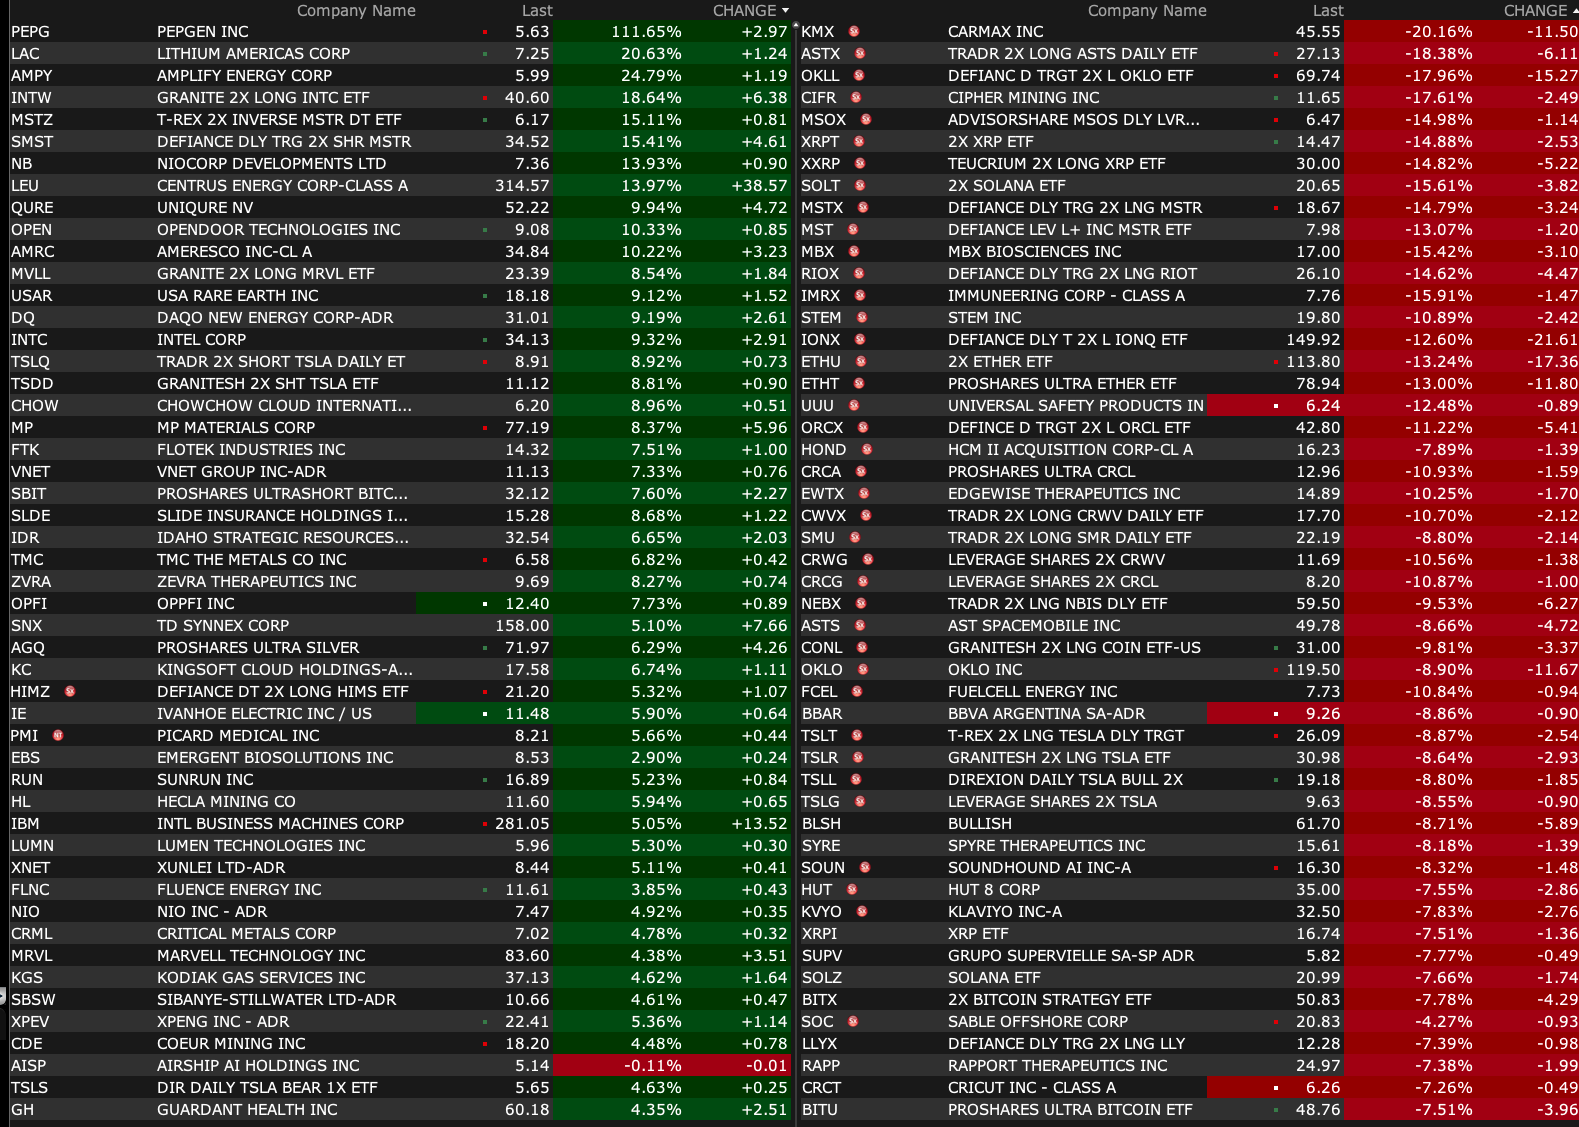Click AISP's red -0.11% change cell
Viewport: 1579px width, 1127px height.
click(655, 1066)
